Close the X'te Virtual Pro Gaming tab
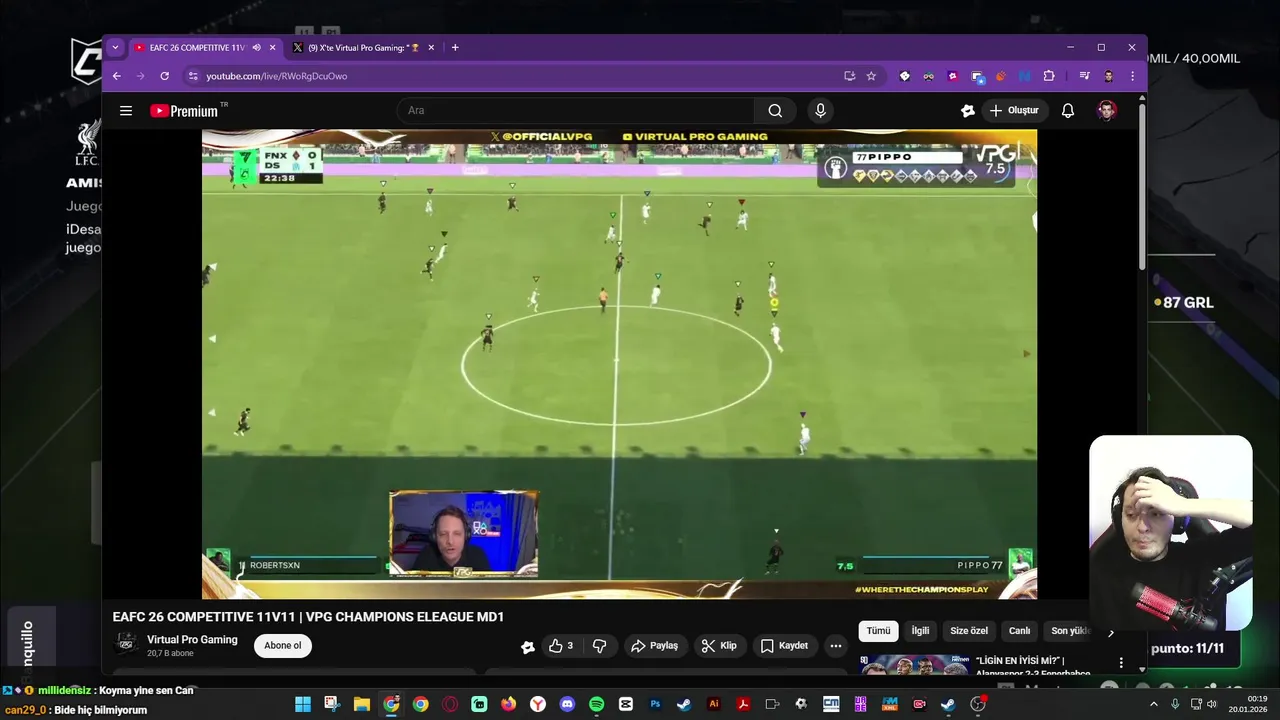1280x720 pixels. click(x=432, y=47)
